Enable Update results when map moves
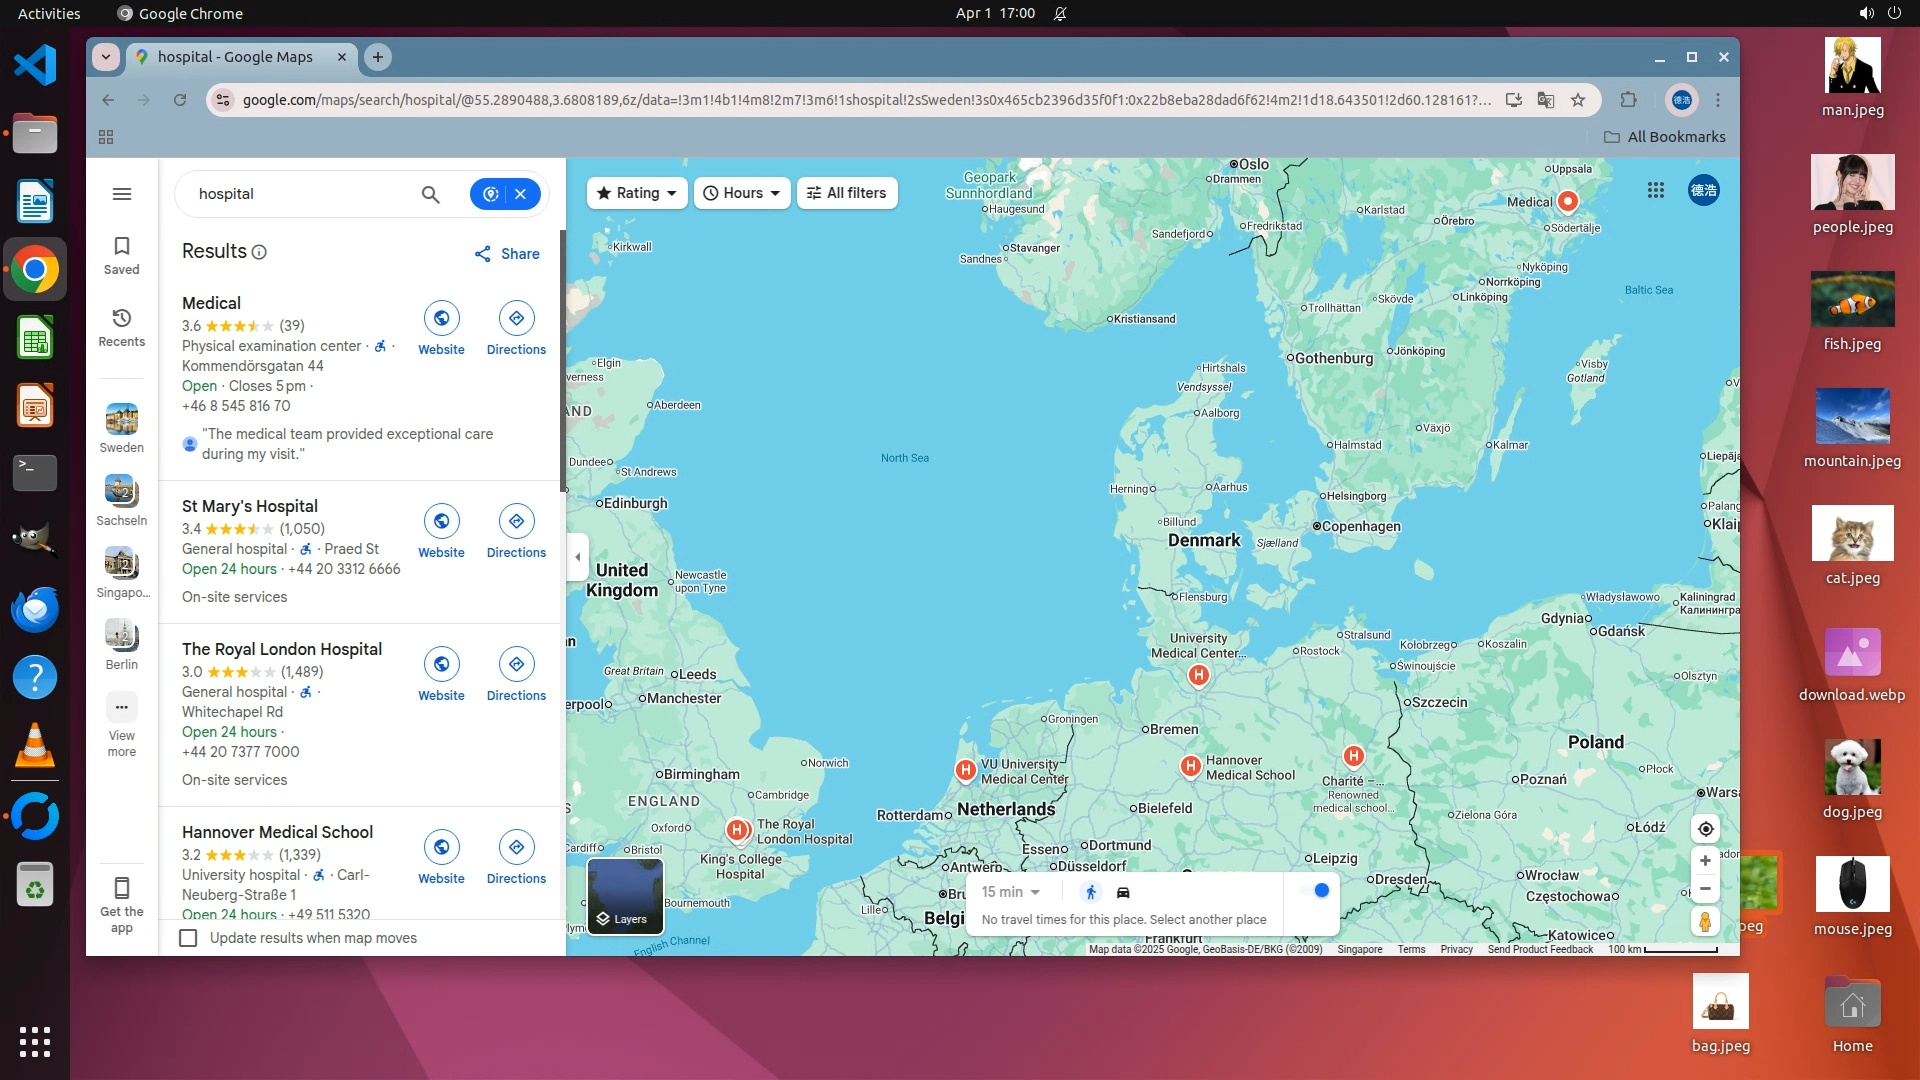The width and height of the screenshot is (1920, 1080). (188, 938)
